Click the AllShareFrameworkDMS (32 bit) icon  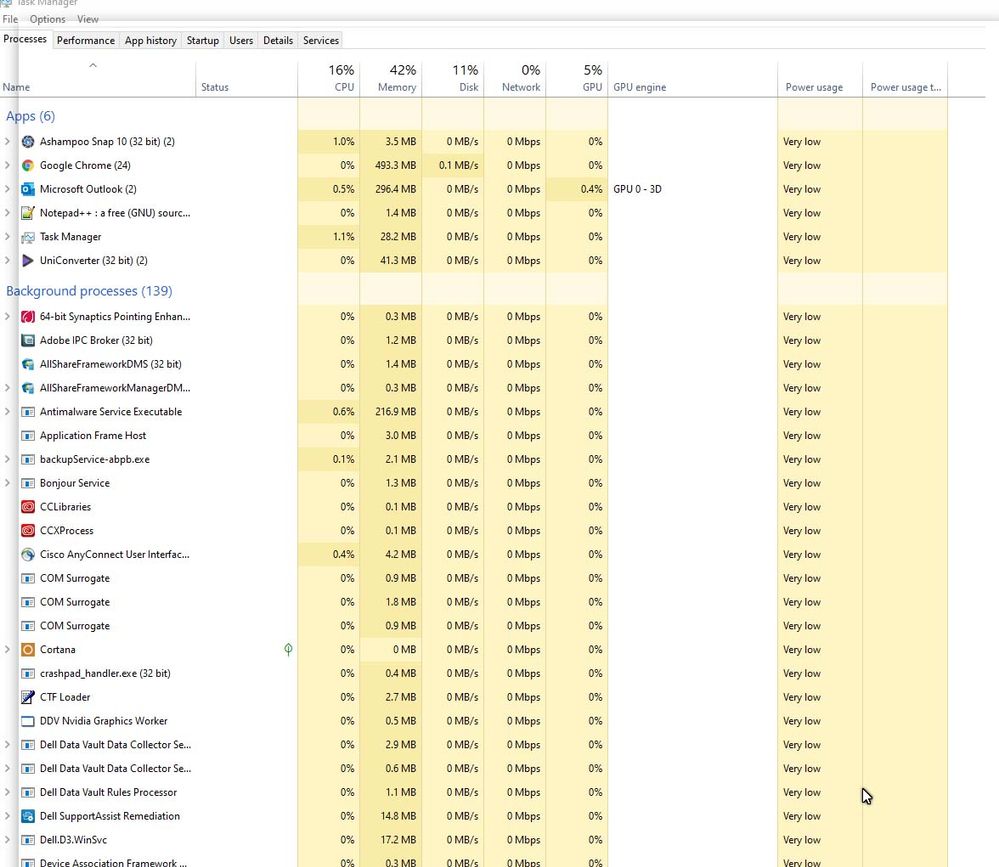pyautogui.click(x=27, y=364)
